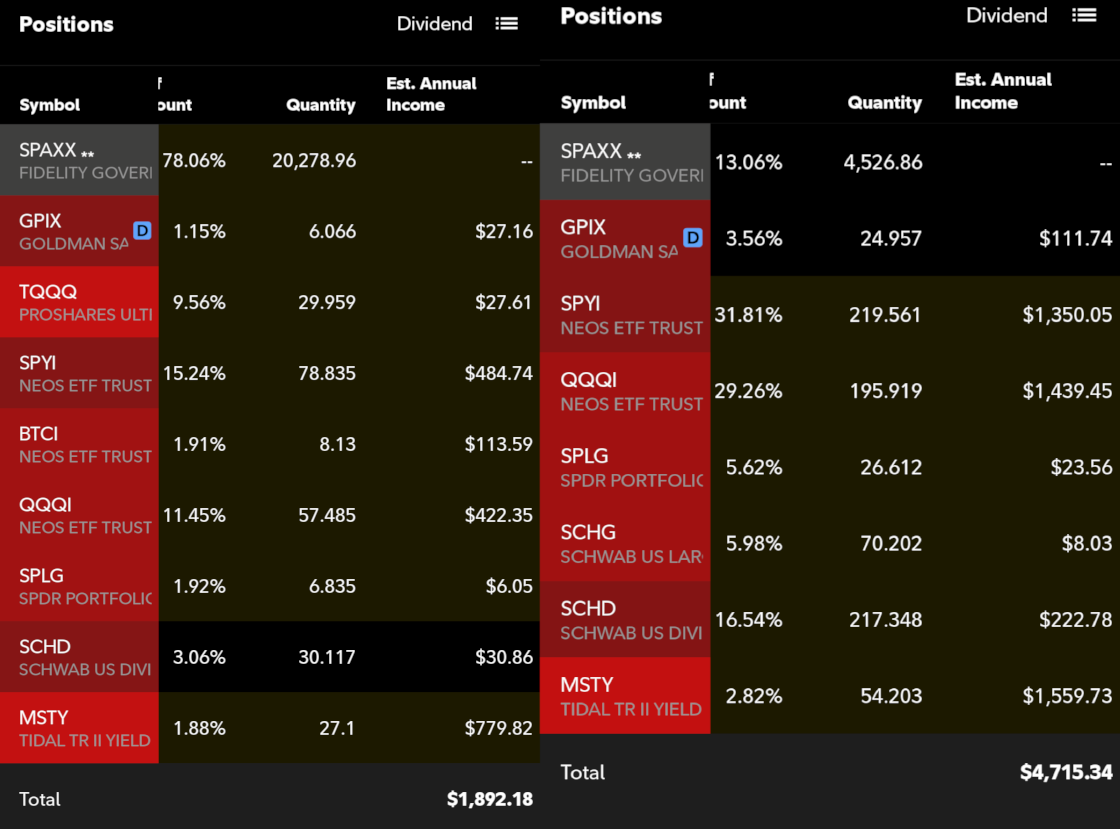Click the 29.959 TQQQ quantity

[326, 302]
